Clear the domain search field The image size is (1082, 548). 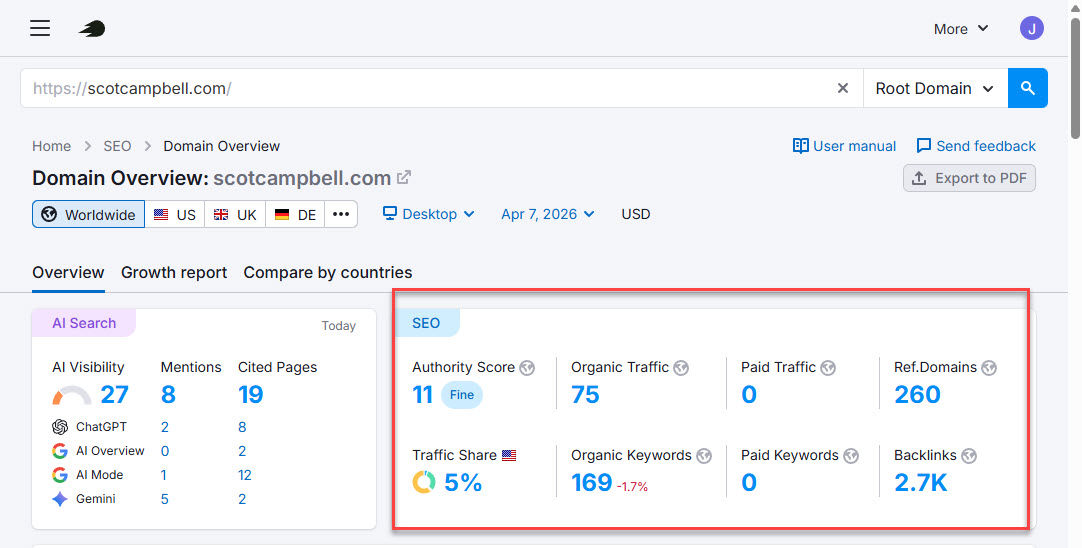843,88
